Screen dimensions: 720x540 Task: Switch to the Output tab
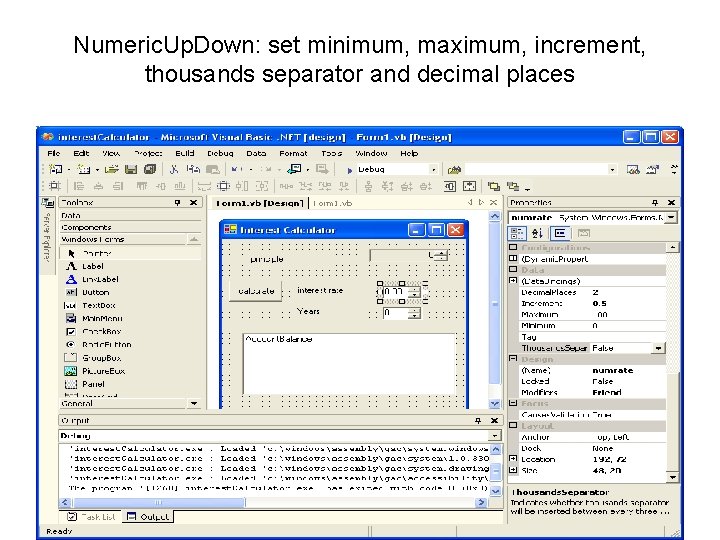coord(148,517)
